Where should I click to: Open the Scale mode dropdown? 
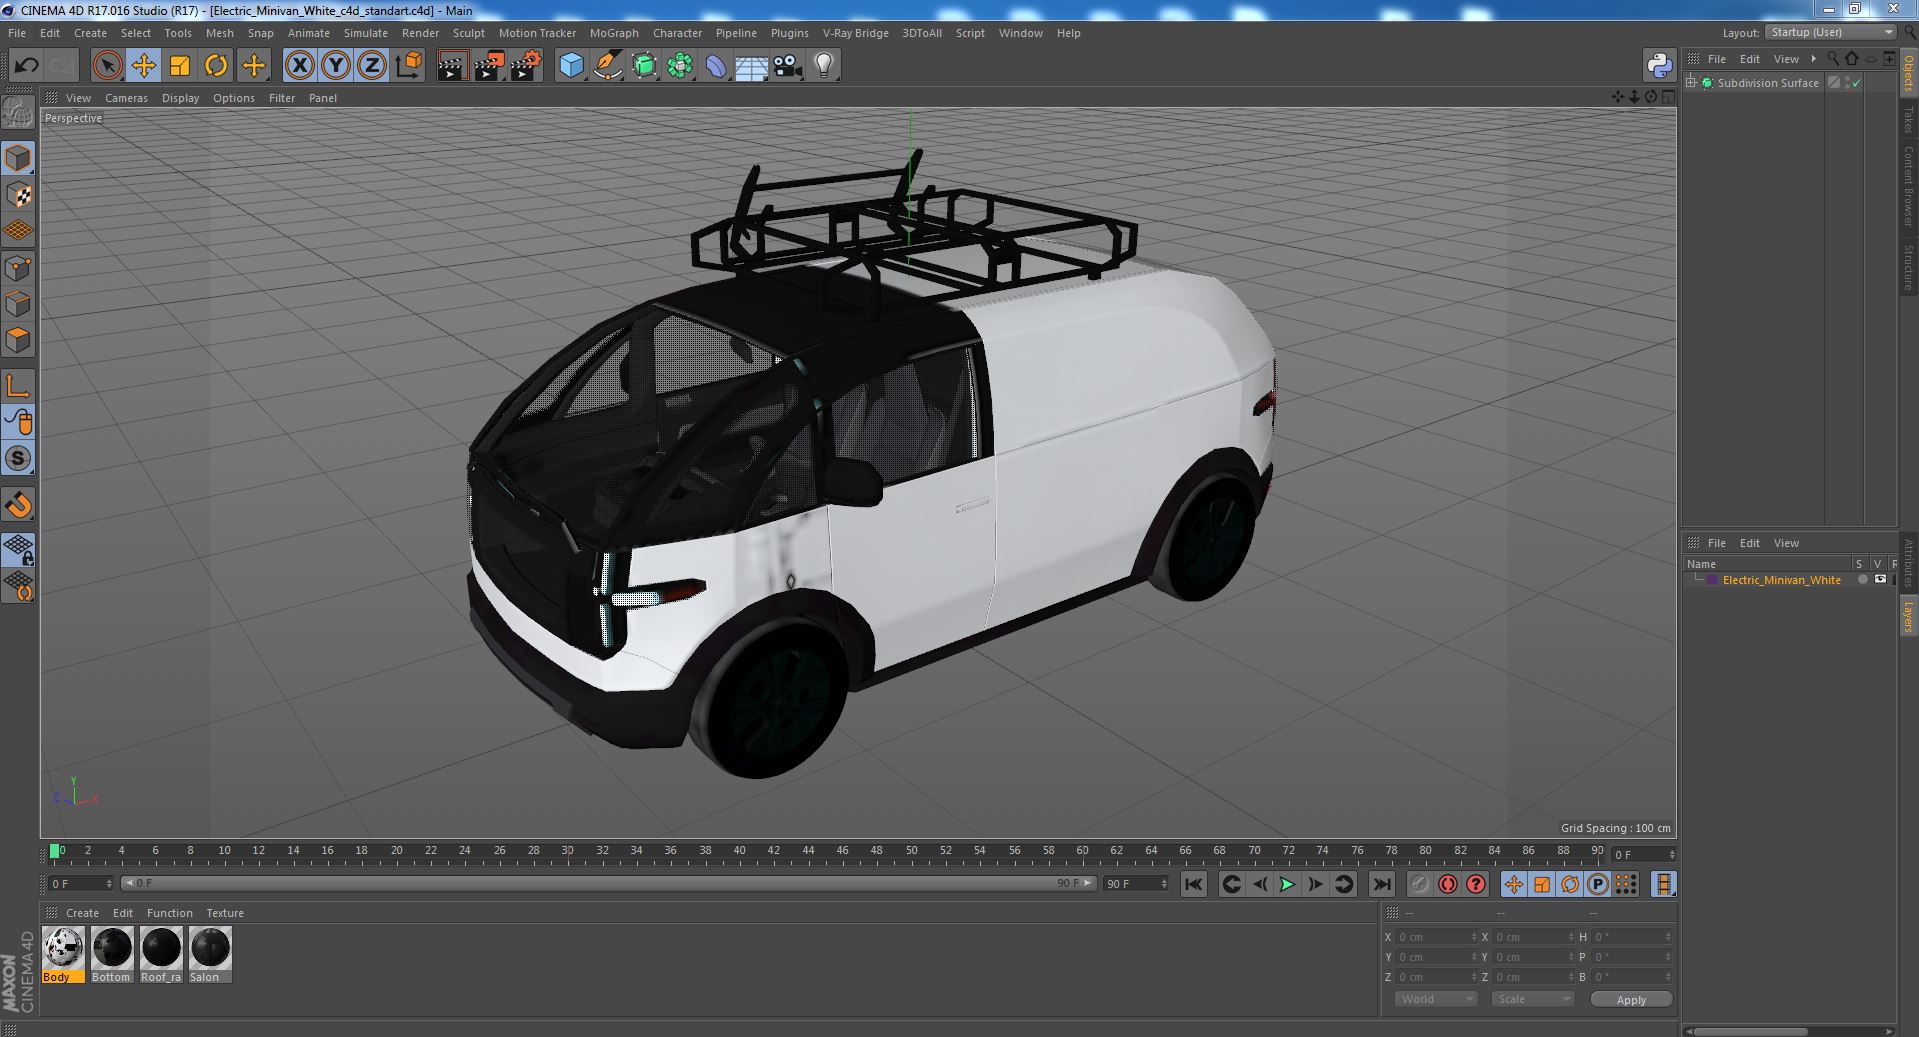point(1532,999)
